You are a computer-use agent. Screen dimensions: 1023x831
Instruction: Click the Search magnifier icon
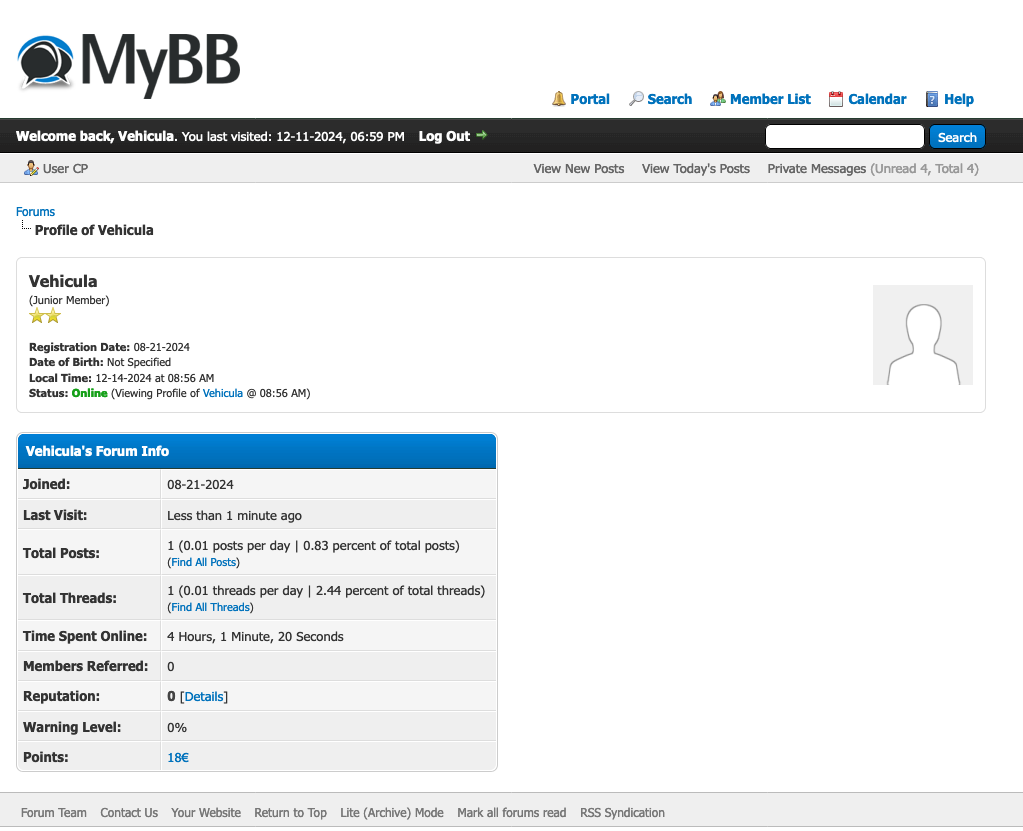[x=636, y=99]
